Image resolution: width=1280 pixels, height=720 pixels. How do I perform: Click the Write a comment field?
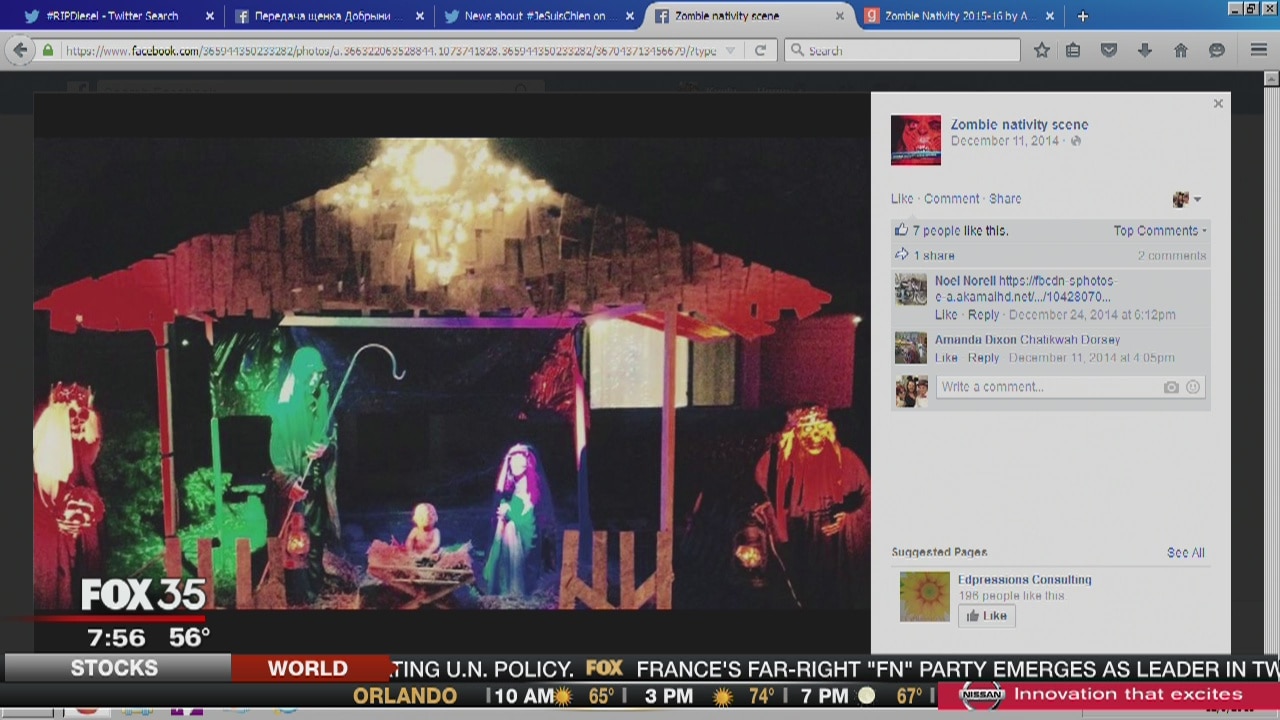[1045, 387]
